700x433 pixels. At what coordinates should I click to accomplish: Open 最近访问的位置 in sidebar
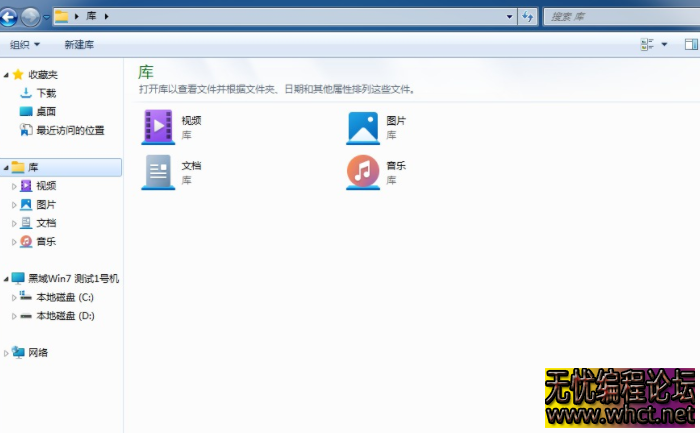70,130
